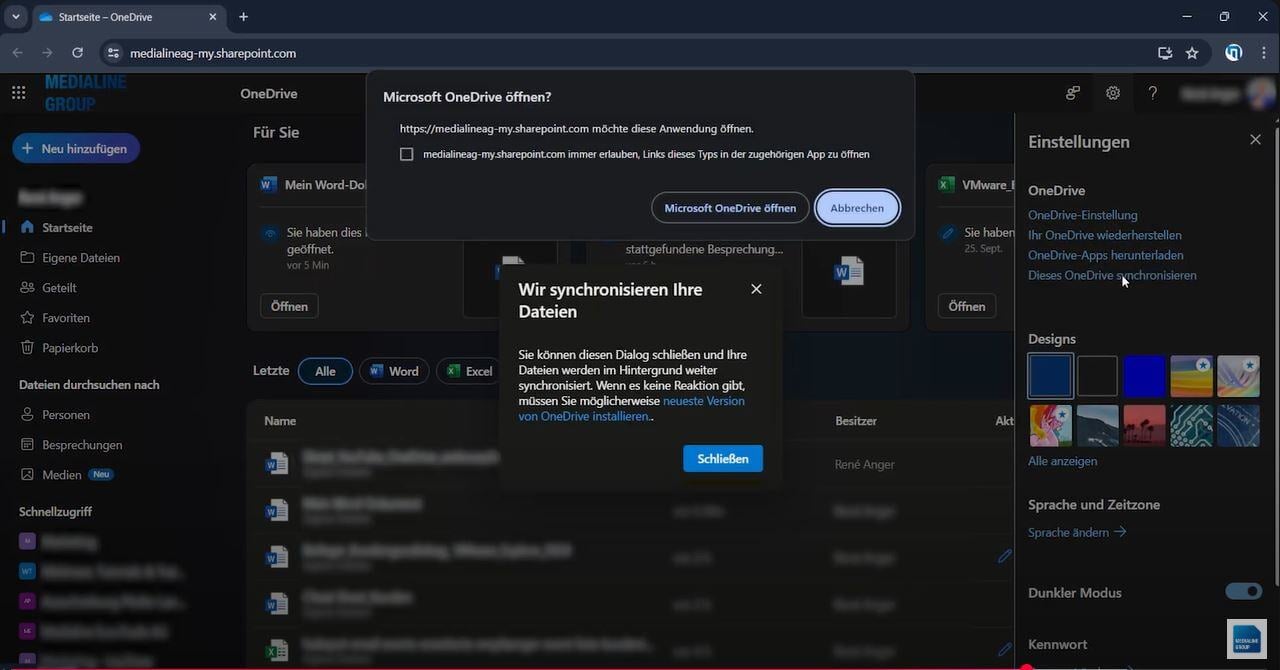The image size is (1280, 670).
Task: Click the 'Sprache ändern' link
Action: [x=1077, y=532]
